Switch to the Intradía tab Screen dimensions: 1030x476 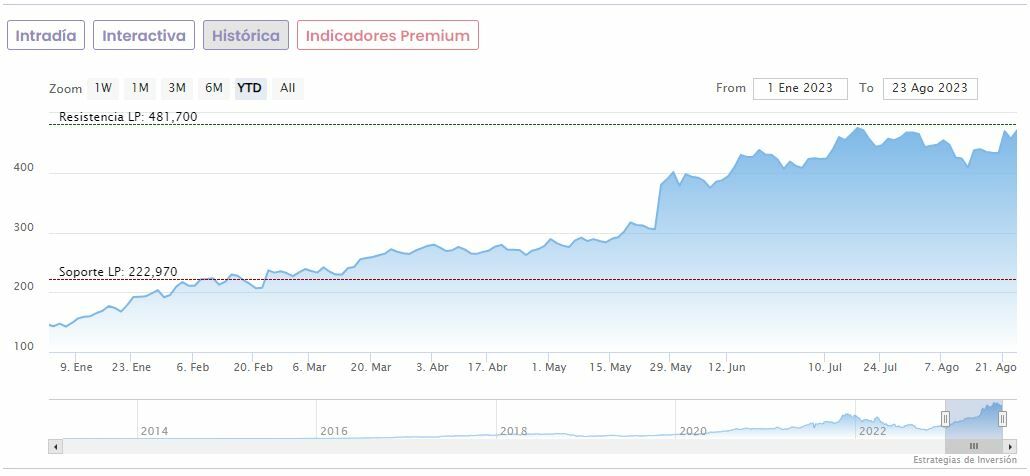pos(46,35)
